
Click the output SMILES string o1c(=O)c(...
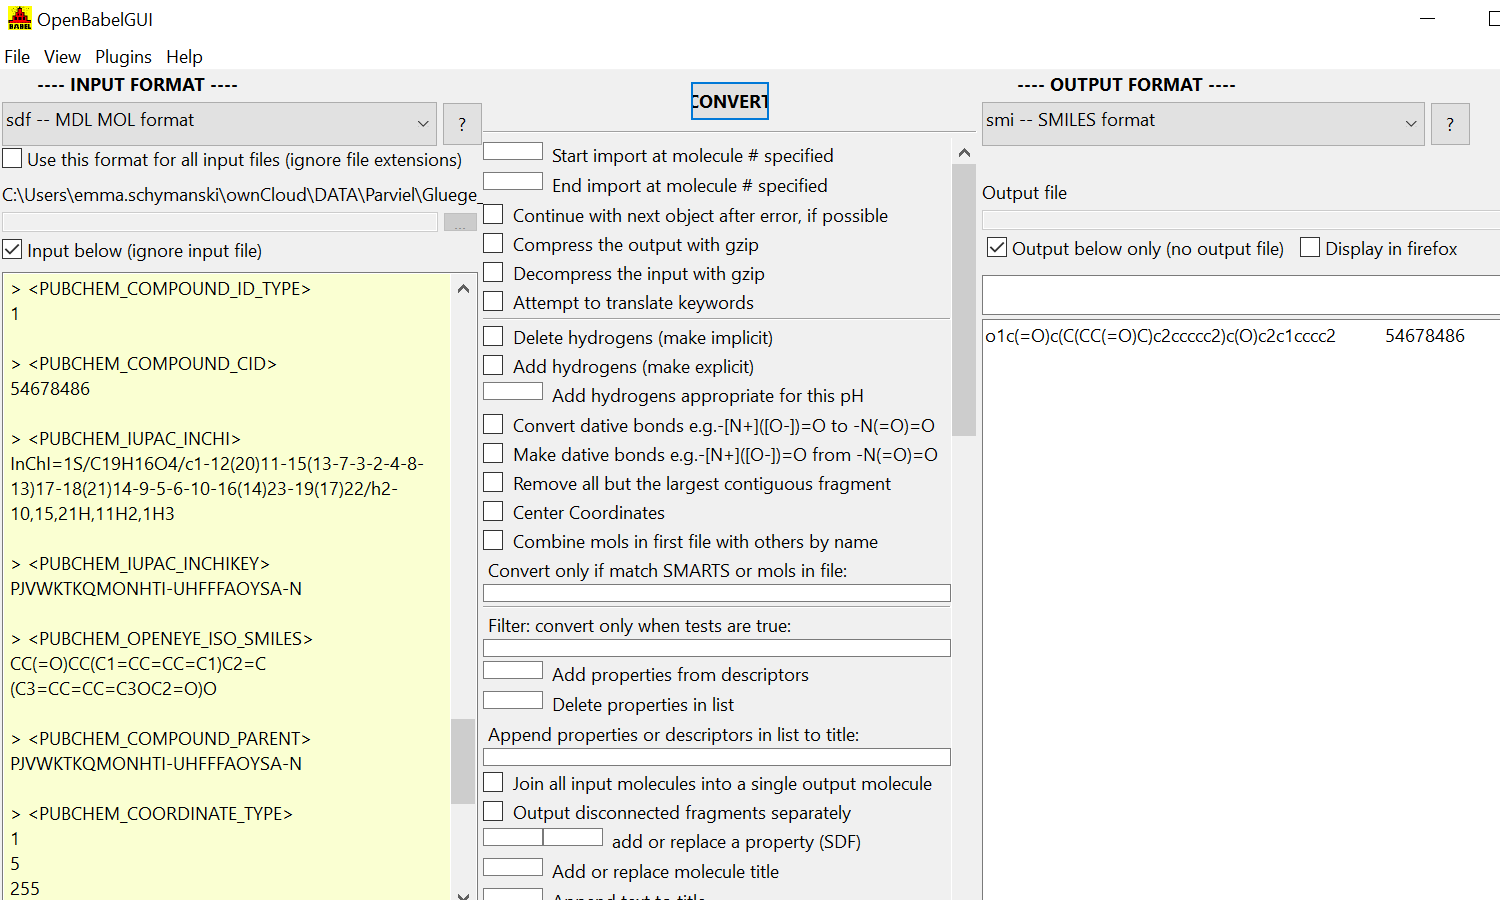tap(1161, 336)
